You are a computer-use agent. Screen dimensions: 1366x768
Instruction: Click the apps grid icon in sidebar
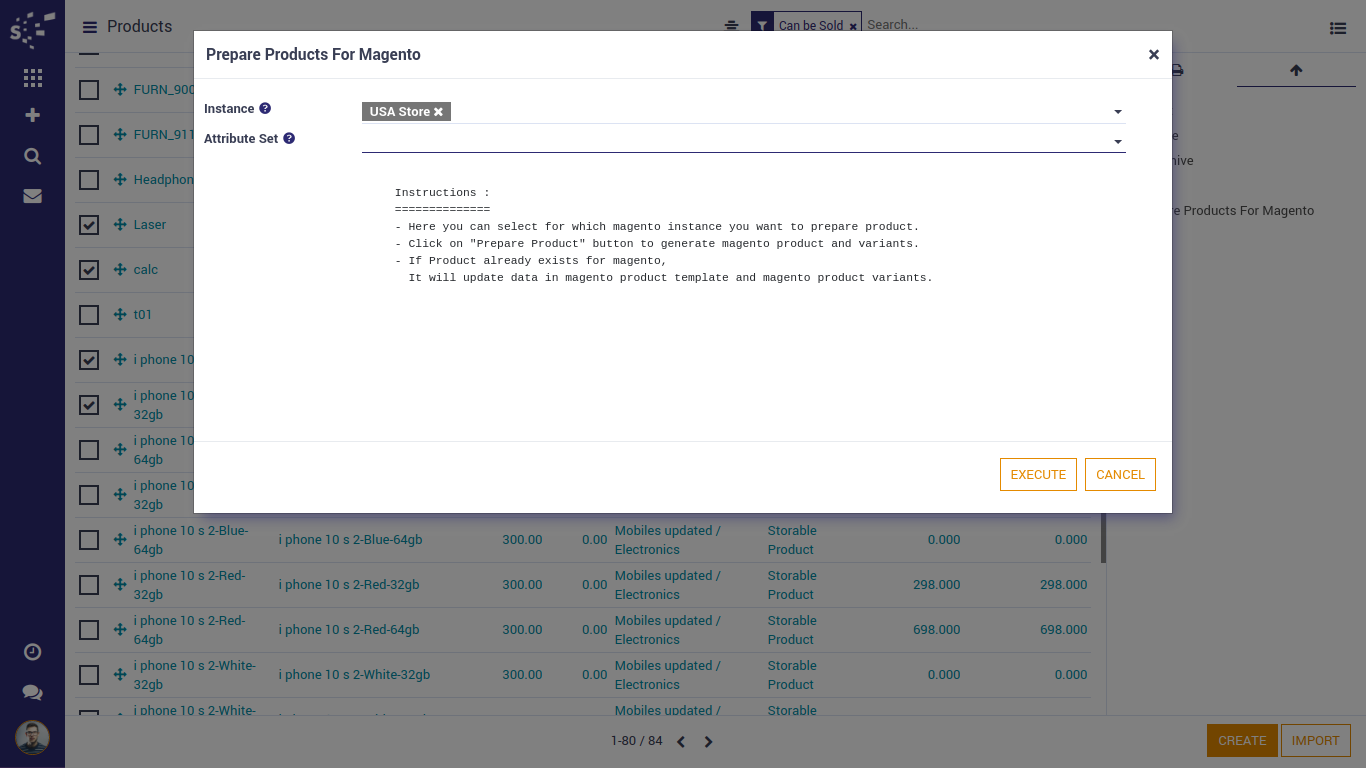pyautogui.click(x=32, y=78)
